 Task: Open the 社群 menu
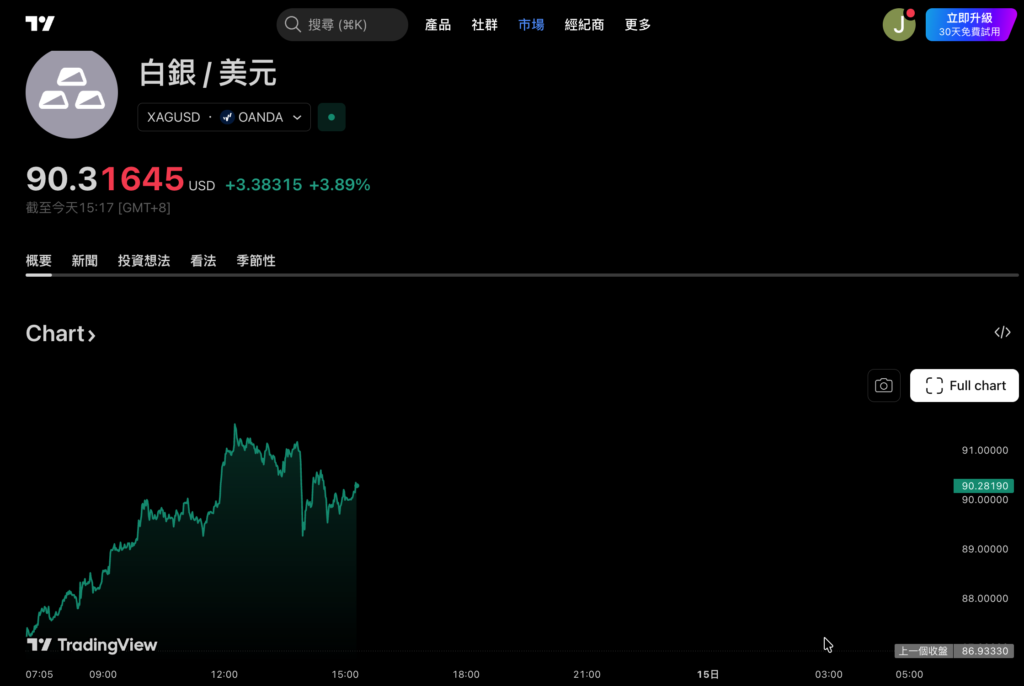coord(484,24)
